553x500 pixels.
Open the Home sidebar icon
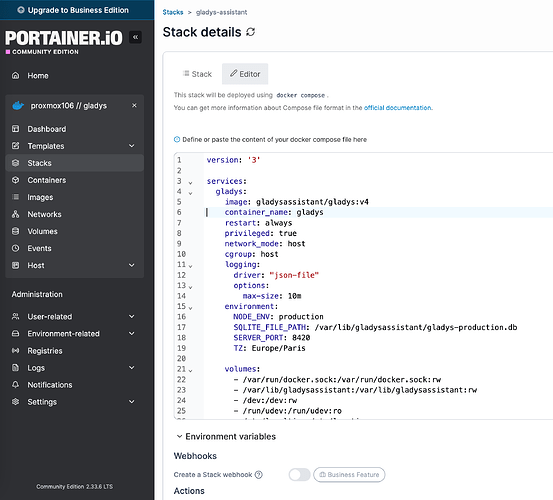(x=16, y=75)
